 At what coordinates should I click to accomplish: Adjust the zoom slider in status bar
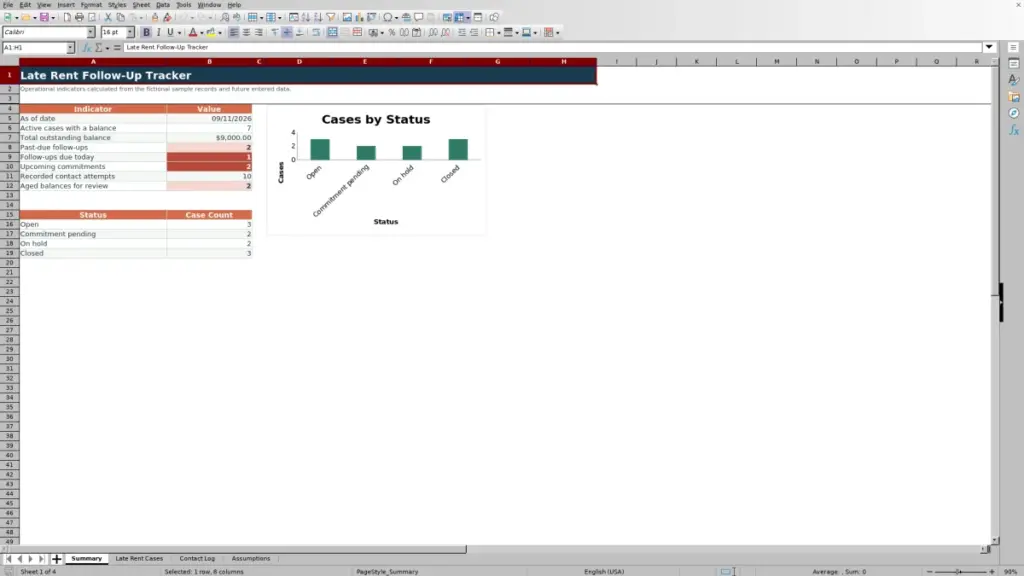click(960, 571)
